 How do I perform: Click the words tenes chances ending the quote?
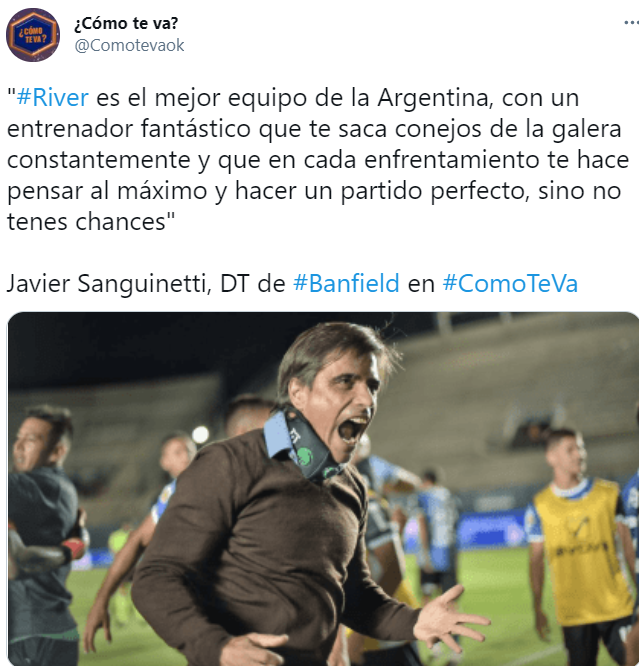click(x=91, y=221)
